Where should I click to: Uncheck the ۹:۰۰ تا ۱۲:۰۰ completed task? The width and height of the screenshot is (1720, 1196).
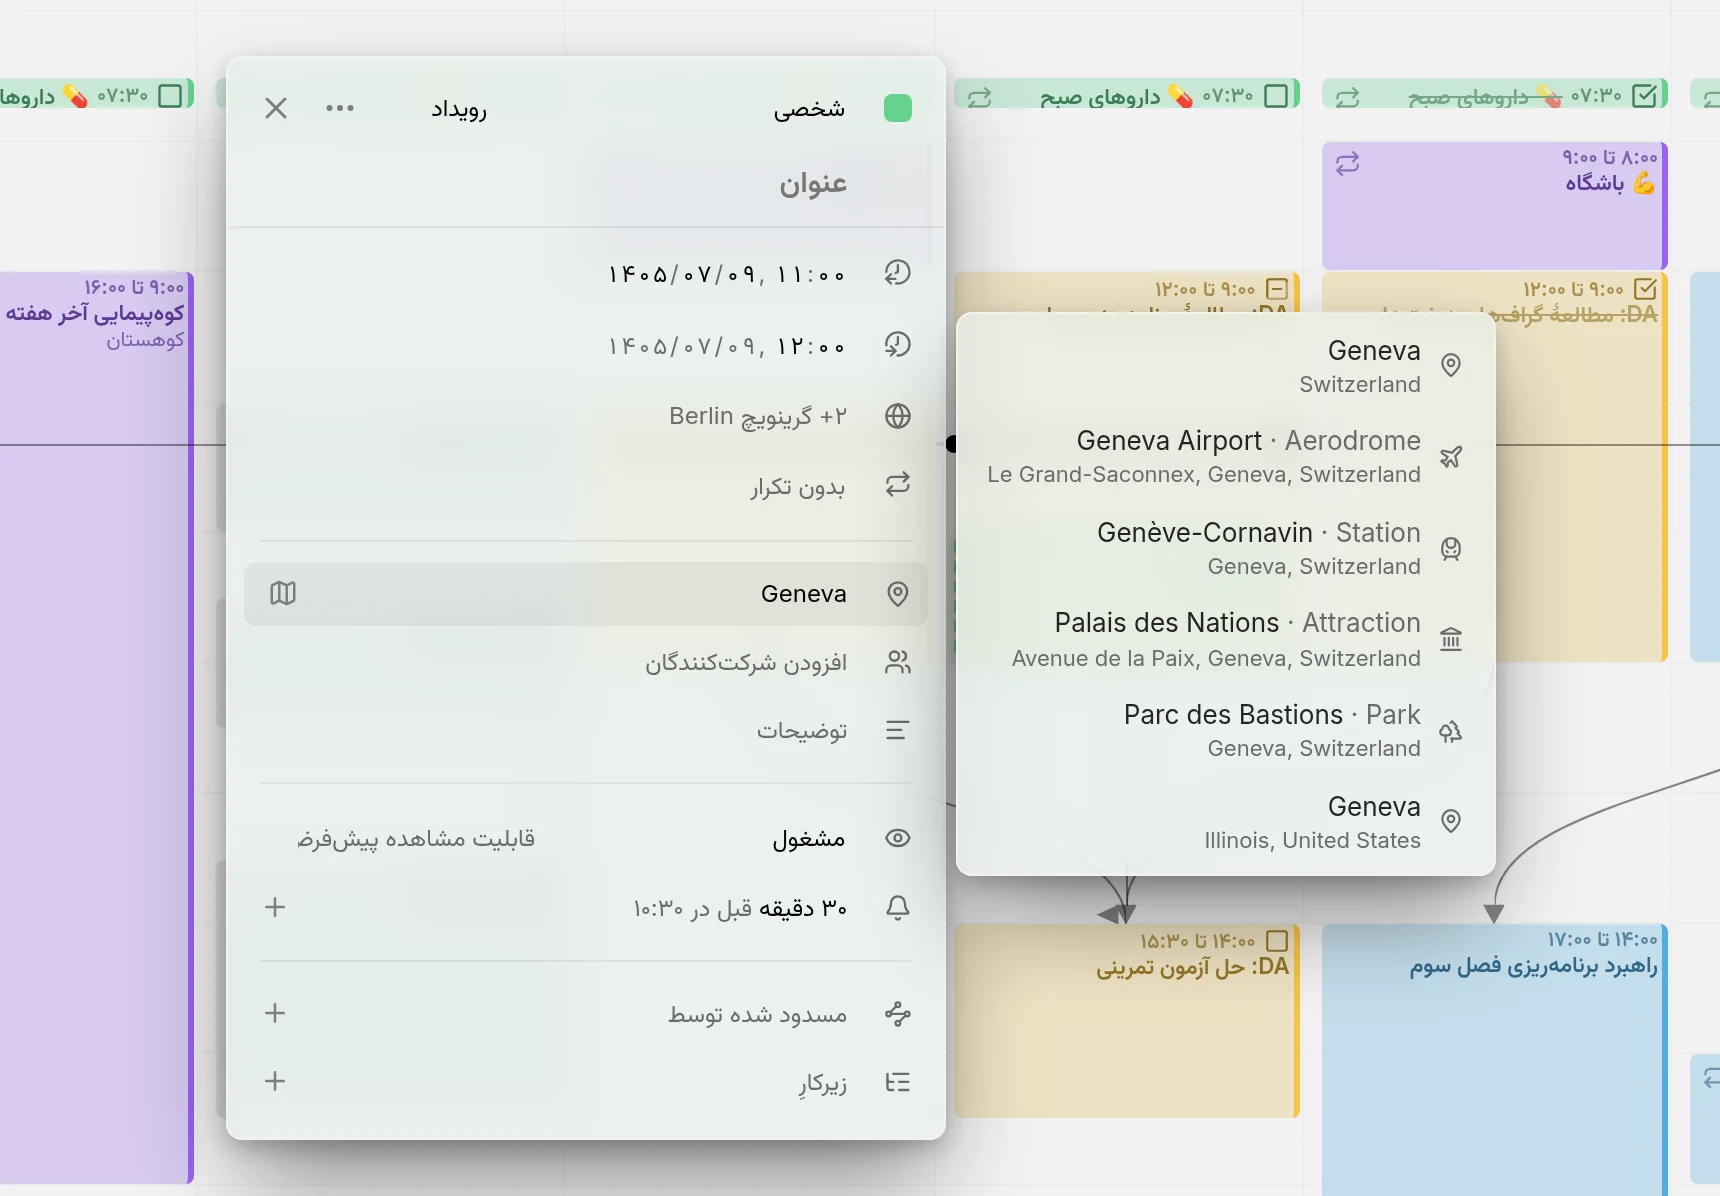point(1645,289)
